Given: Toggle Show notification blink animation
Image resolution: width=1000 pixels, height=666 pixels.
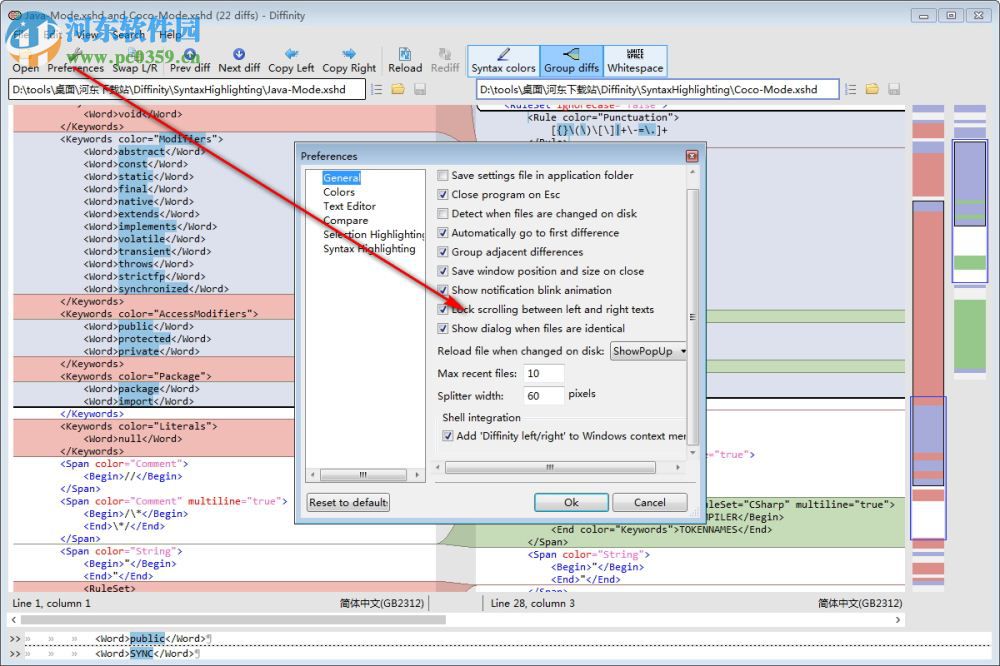Looking at the screenshot, I should (x=443, y=290).
